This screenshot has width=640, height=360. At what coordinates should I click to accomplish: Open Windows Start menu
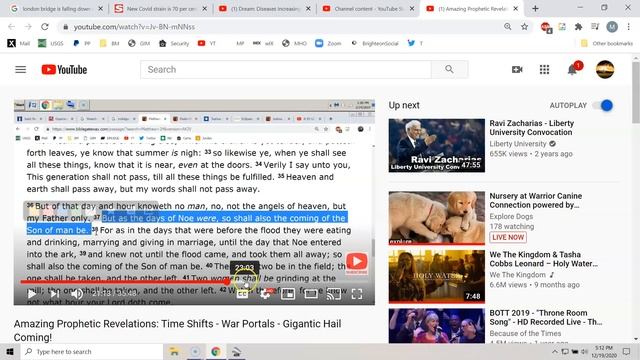tap(10, 351)
